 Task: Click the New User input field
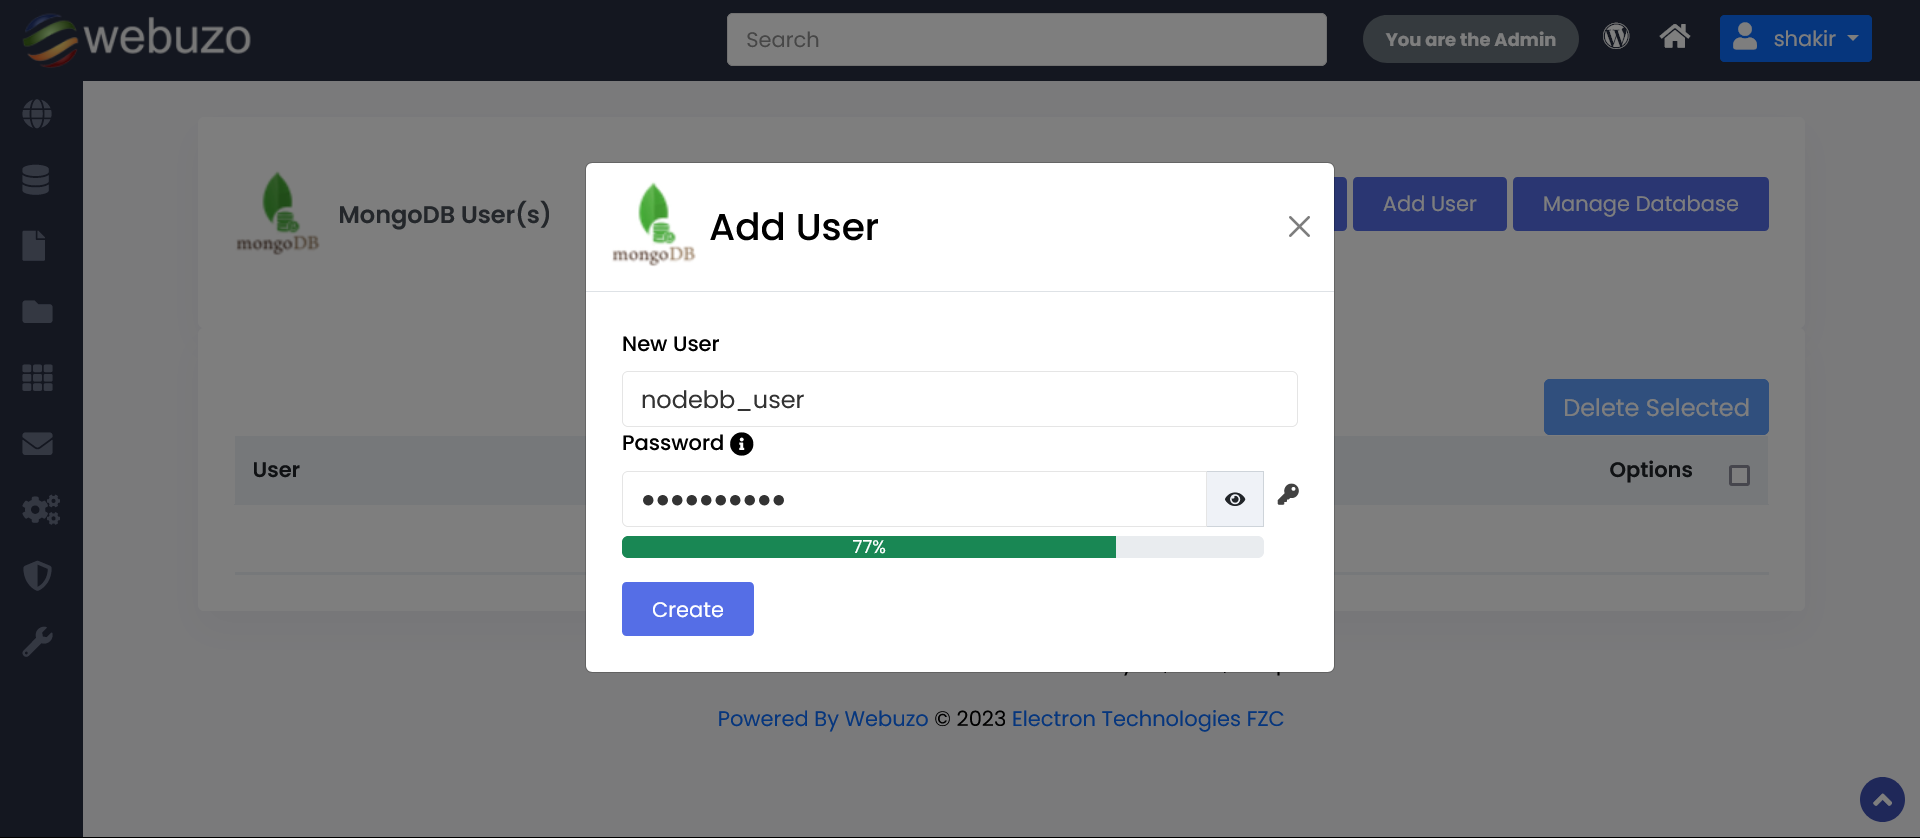(x=959, y=399)
